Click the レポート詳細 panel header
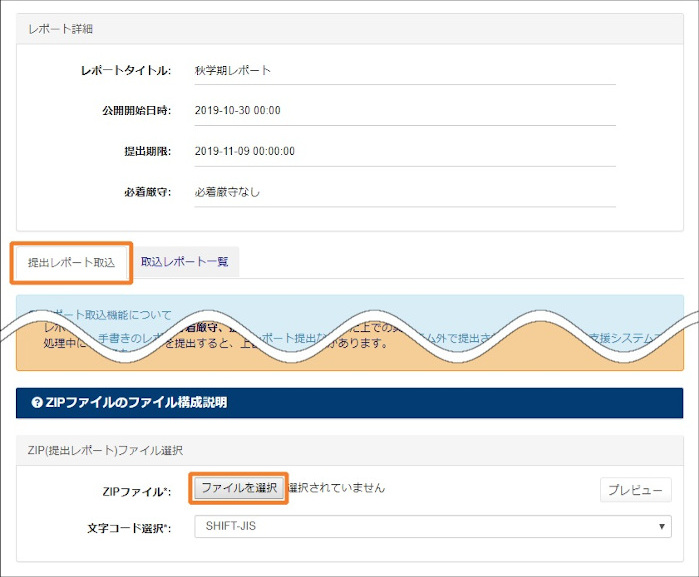The image size is (699, 577). [x=61, y=29]
